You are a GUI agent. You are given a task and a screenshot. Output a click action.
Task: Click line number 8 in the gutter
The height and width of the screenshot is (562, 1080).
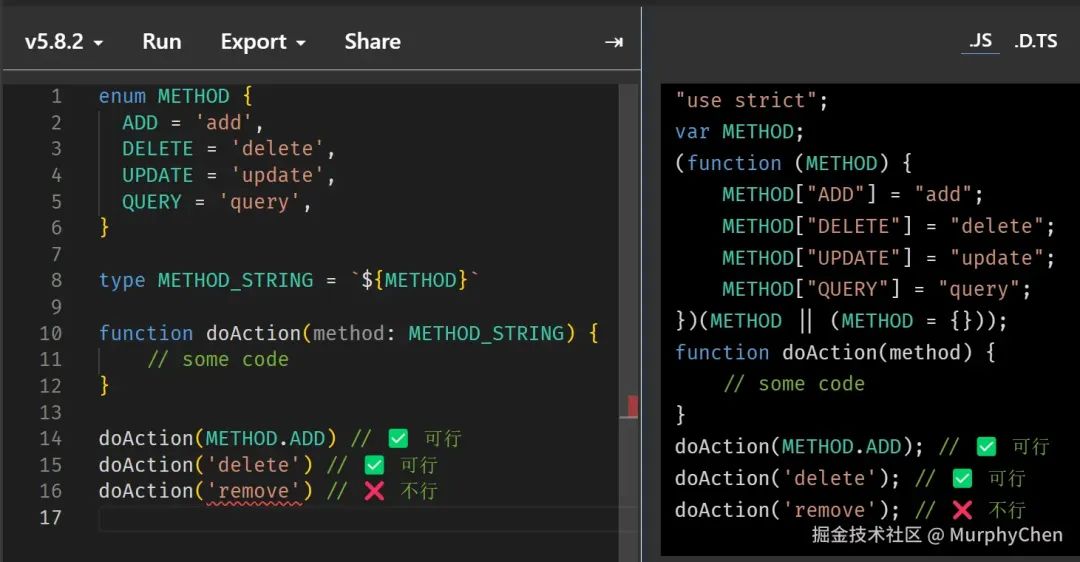56,280
